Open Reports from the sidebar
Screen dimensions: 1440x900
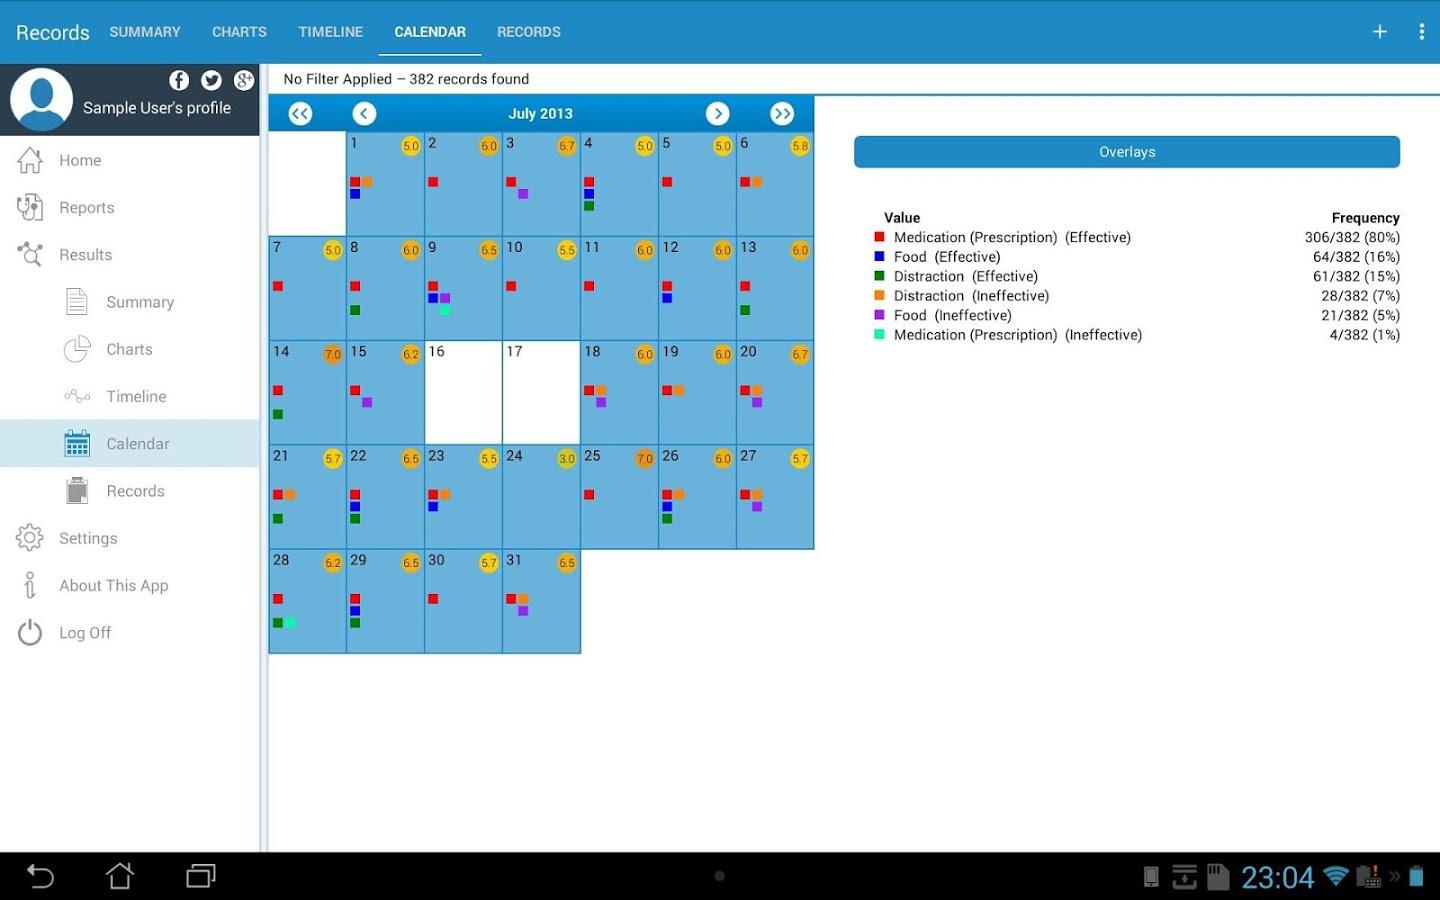pyautogui.click(x=86, y=208)
